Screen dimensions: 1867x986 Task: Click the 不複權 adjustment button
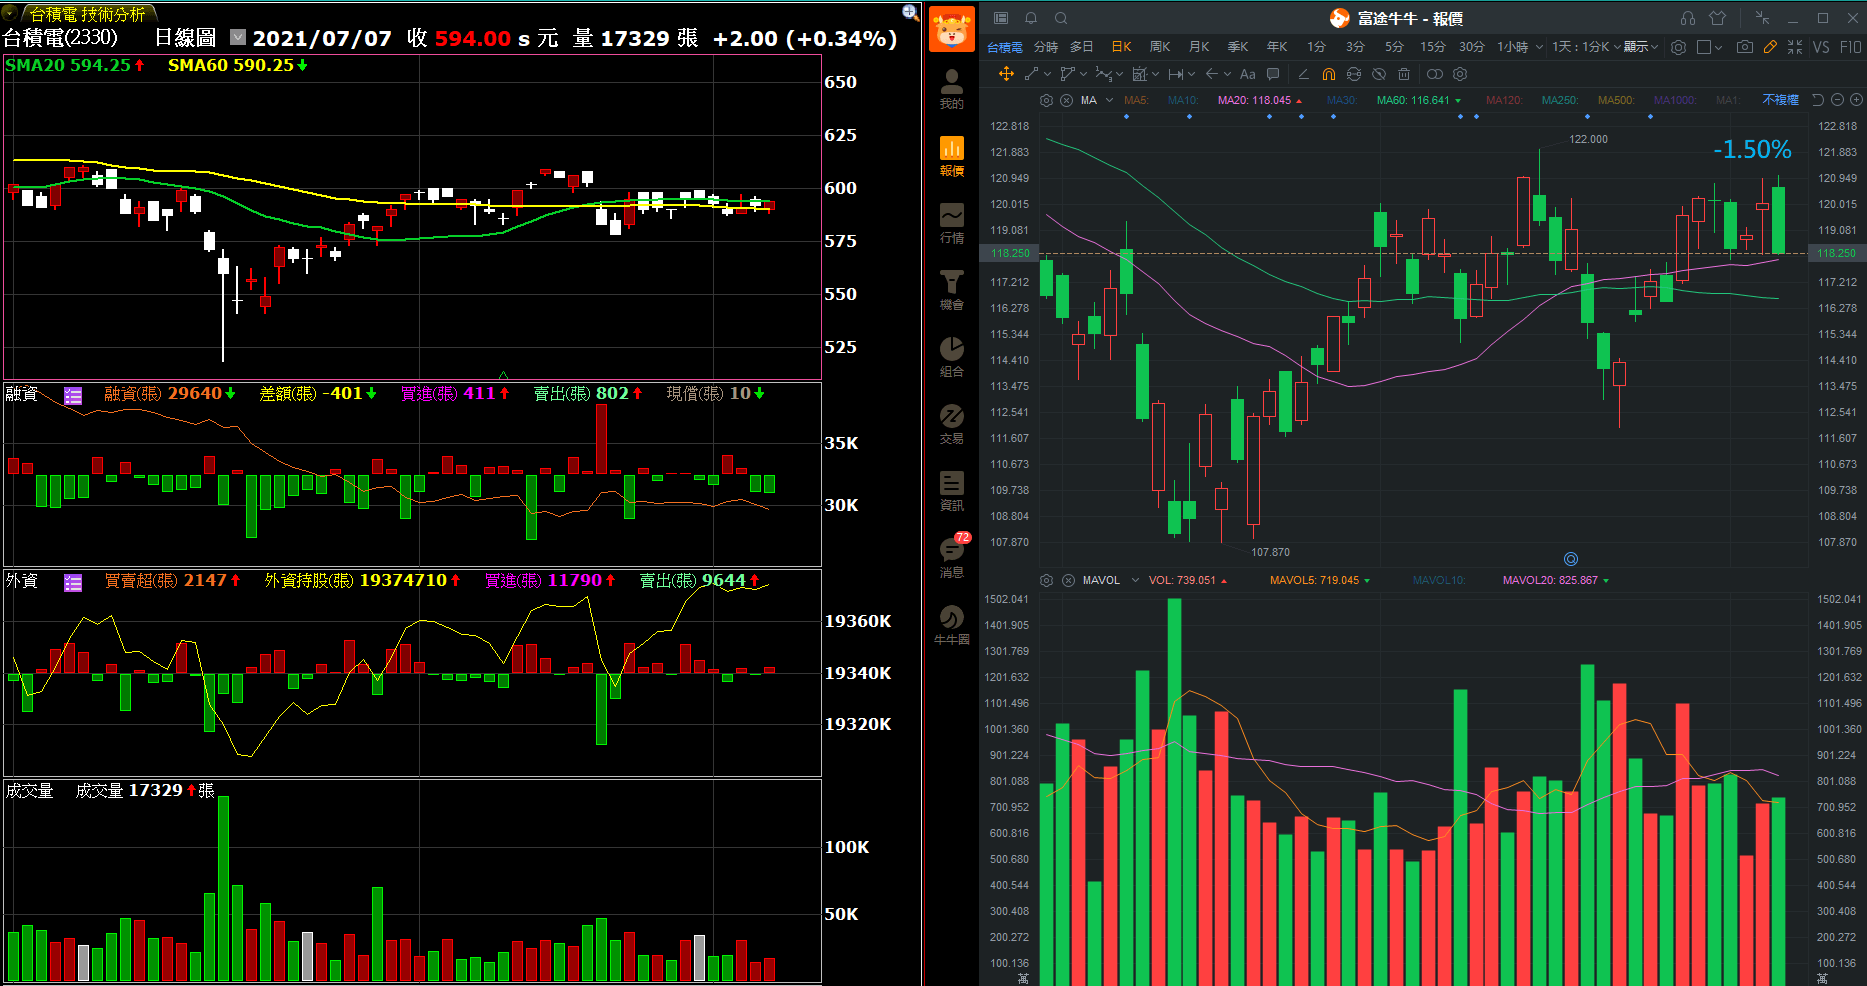tap(1780, 100)
